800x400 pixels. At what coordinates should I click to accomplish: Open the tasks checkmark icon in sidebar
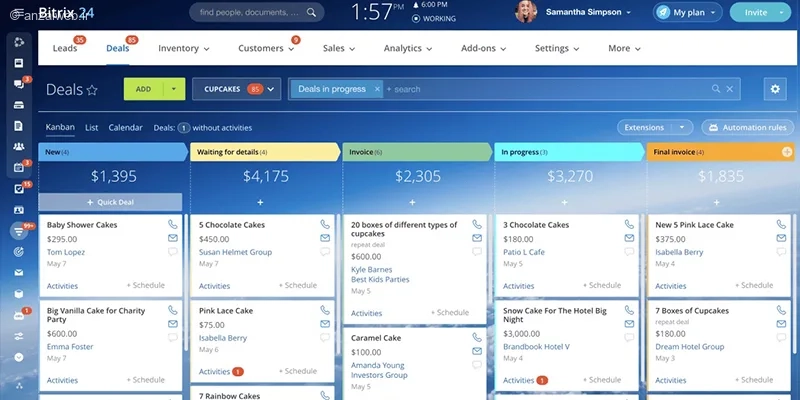point(19,189)
